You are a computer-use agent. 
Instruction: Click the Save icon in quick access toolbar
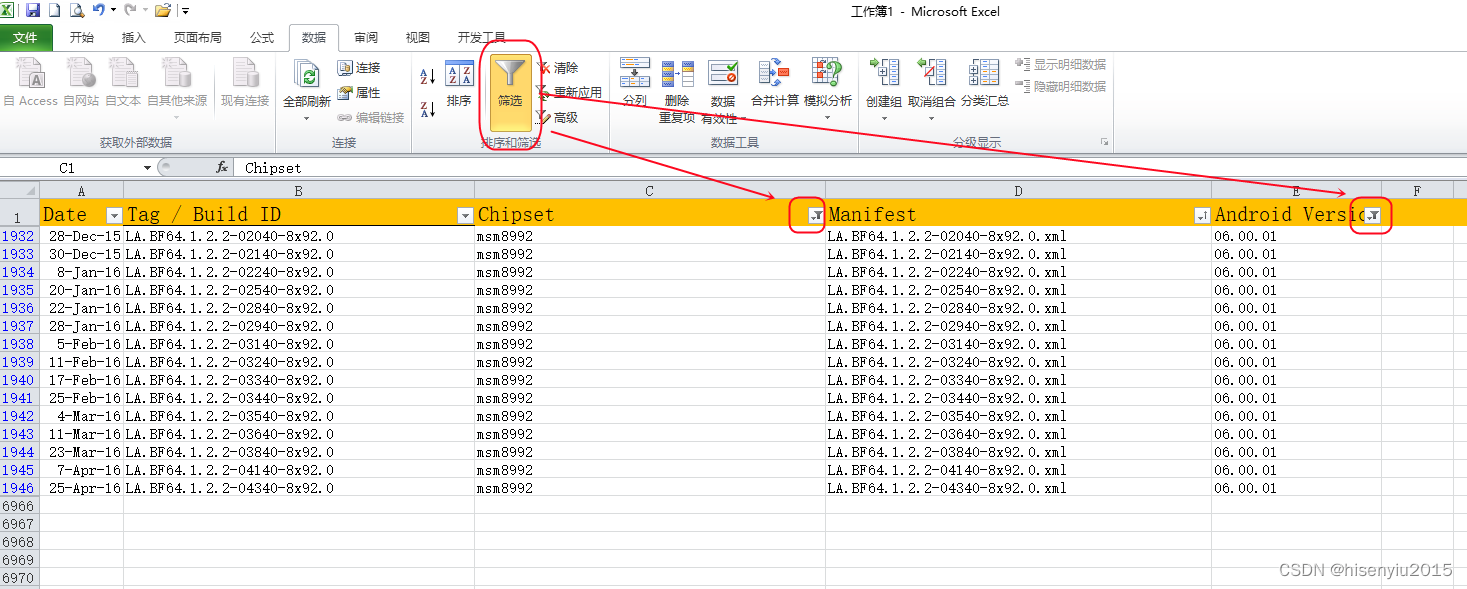pos(33,10)
